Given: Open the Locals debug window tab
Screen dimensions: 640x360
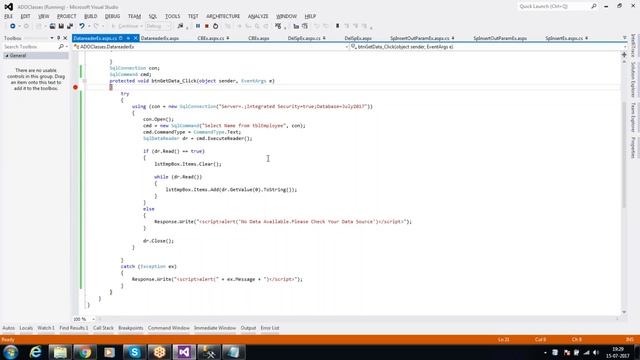Looking at the screenshot, I should 26,328.
